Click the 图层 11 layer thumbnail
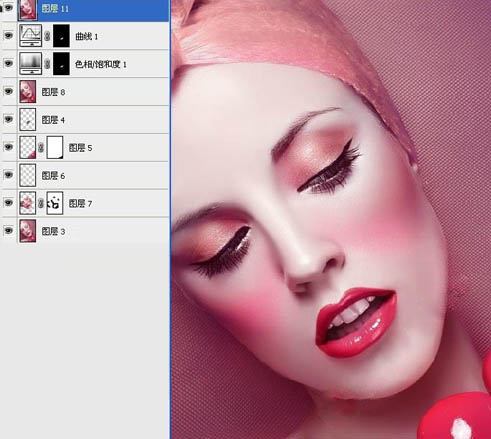491x439 pixels. click(x=28, y=9)
